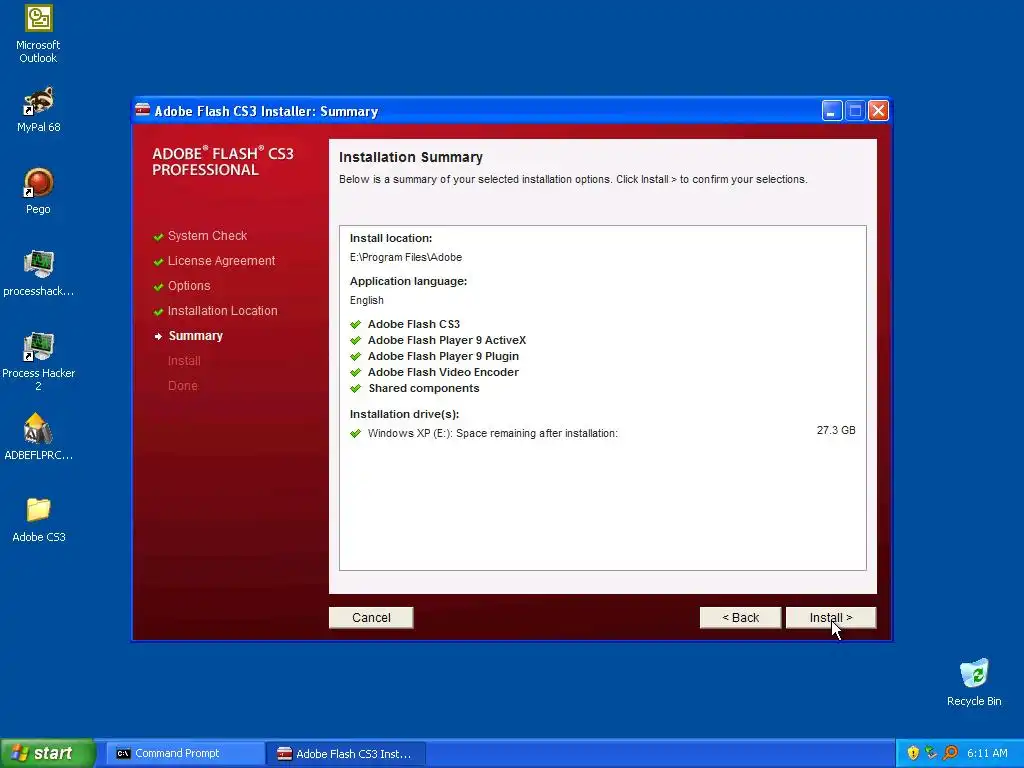1024x768 pixels.
Task: Click the Shared components entry text
Action: [423, 388]
